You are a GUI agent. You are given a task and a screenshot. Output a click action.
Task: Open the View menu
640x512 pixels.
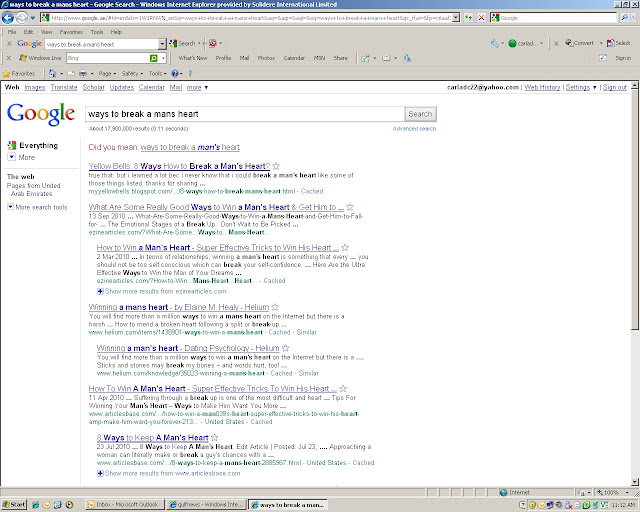46,32
